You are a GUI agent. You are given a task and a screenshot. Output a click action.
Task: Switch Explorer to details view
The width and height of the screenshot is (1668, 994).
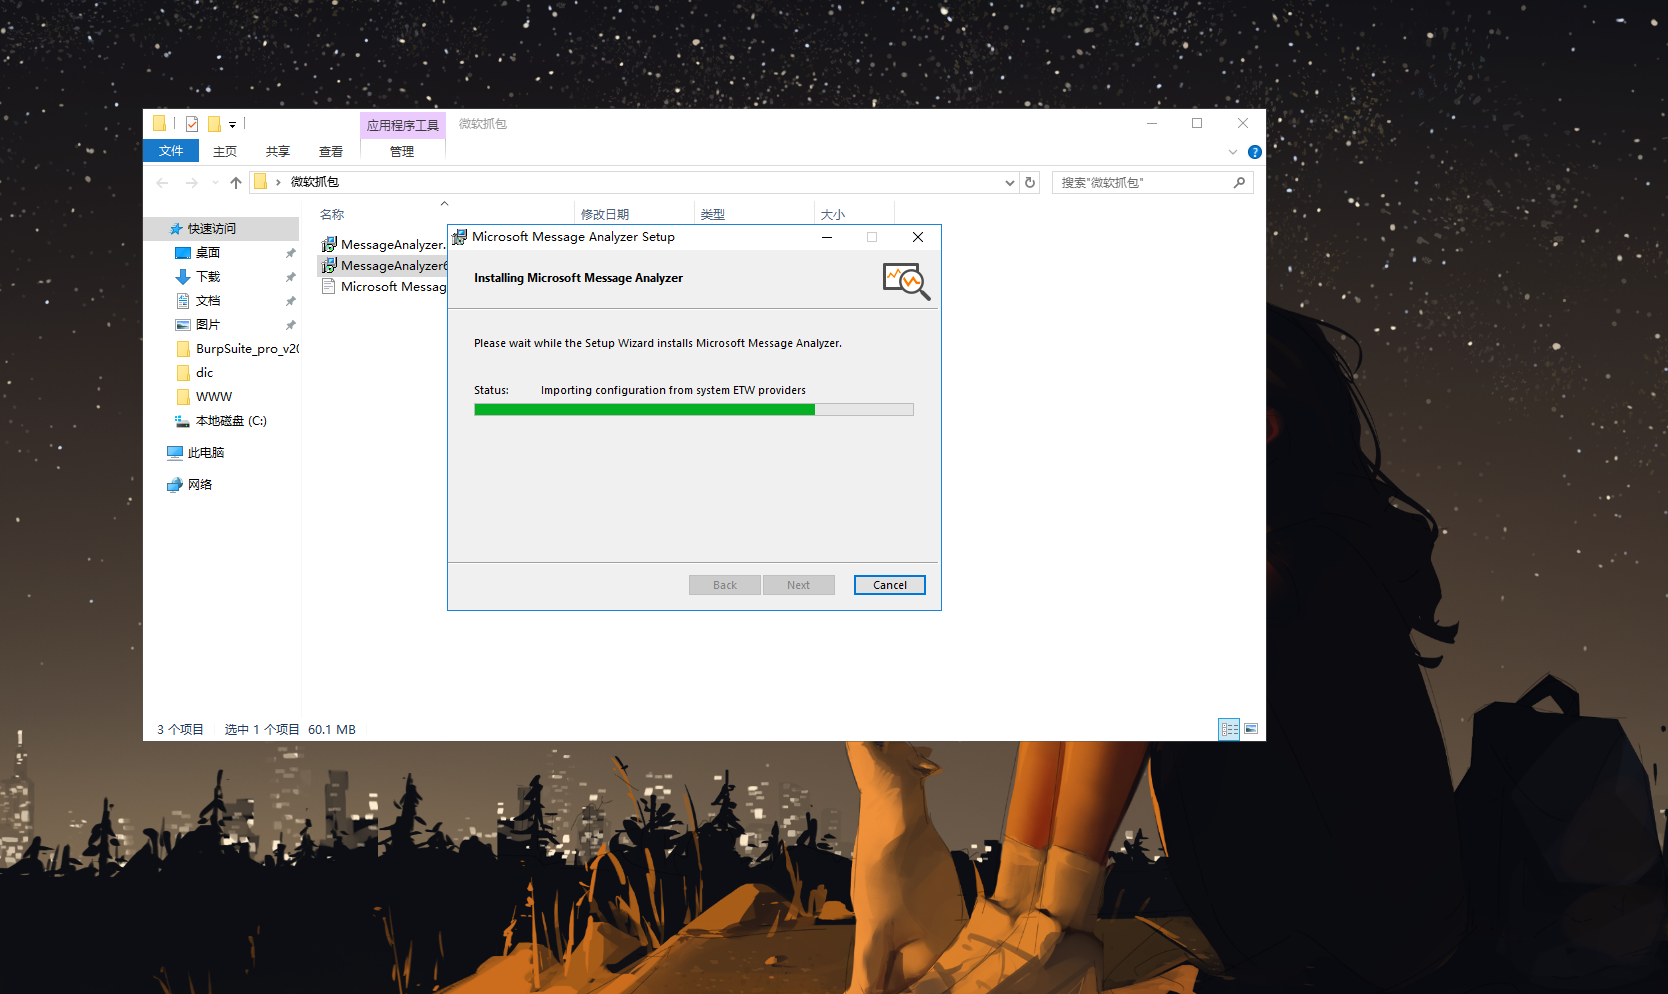1229,729
